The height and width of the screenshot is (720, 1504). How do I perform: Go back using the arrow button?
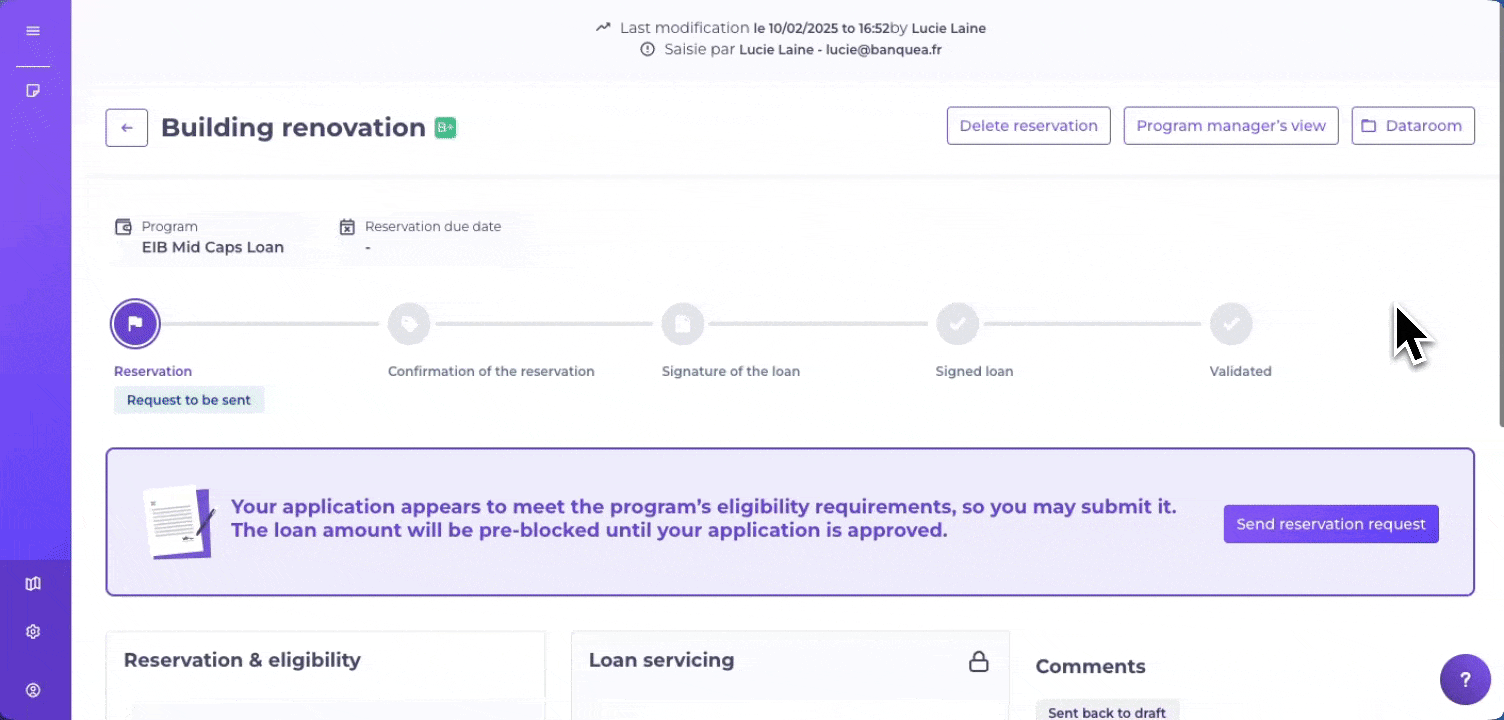[127, 128]
